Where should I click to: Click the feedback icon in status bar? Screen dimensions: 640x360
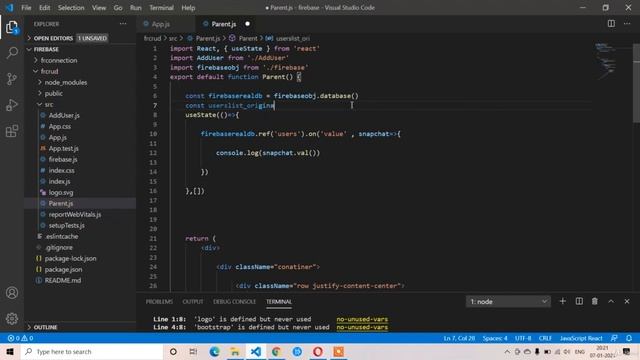(614, 338)
